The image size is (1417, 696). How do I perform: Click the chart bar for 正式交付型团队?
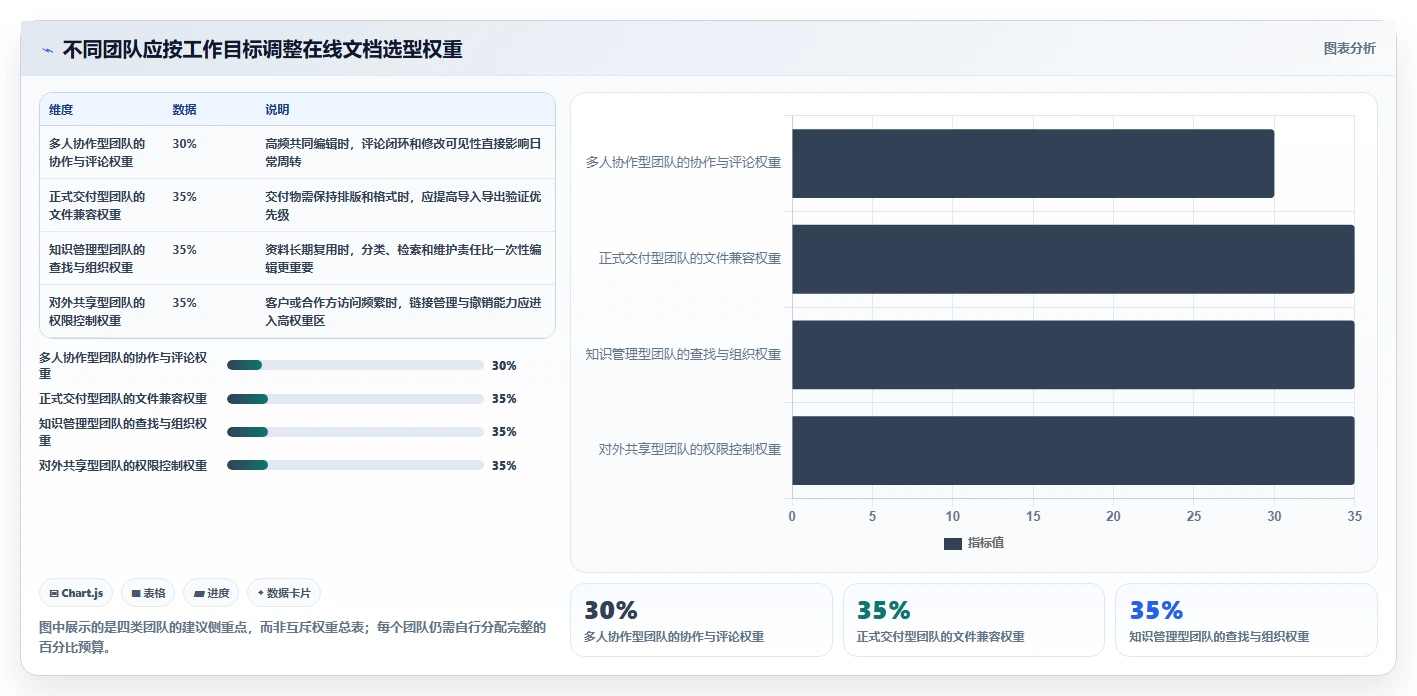point(1073,259)
